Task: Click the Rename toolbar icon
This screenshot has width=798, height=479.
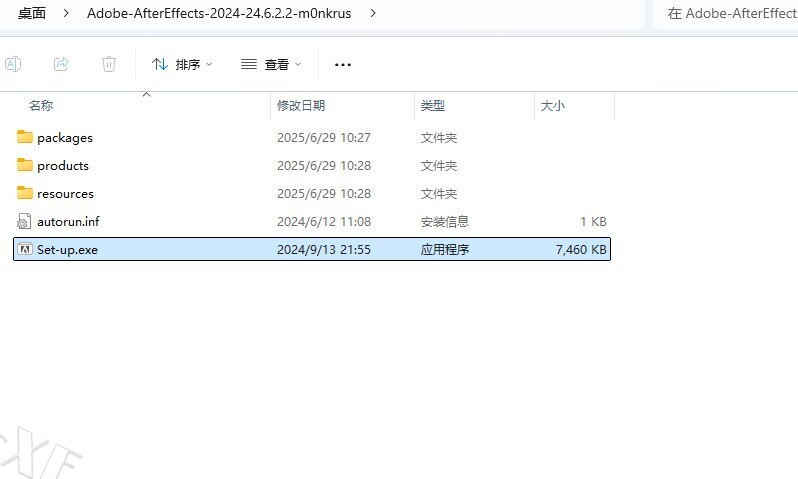Action: 13,64
